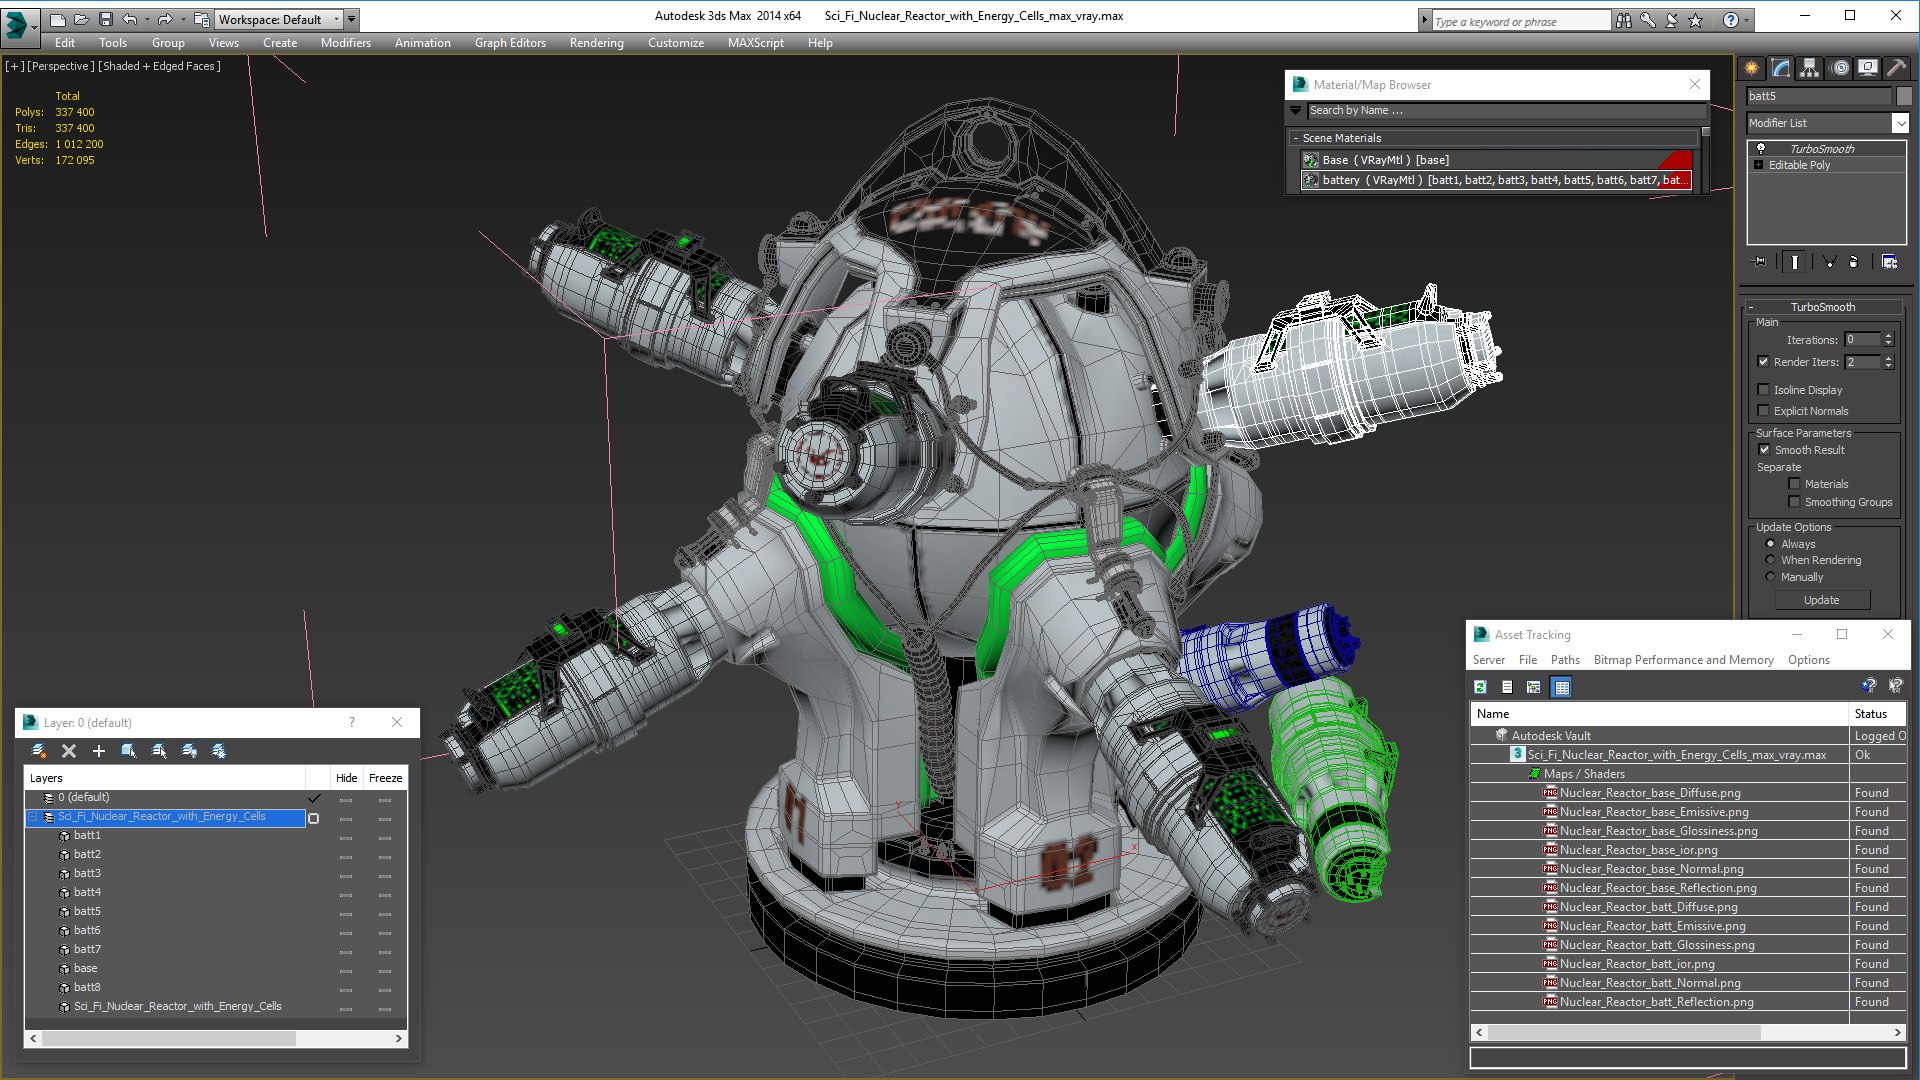Enable Separate by Materials checkbox

tap(1794, 484)
